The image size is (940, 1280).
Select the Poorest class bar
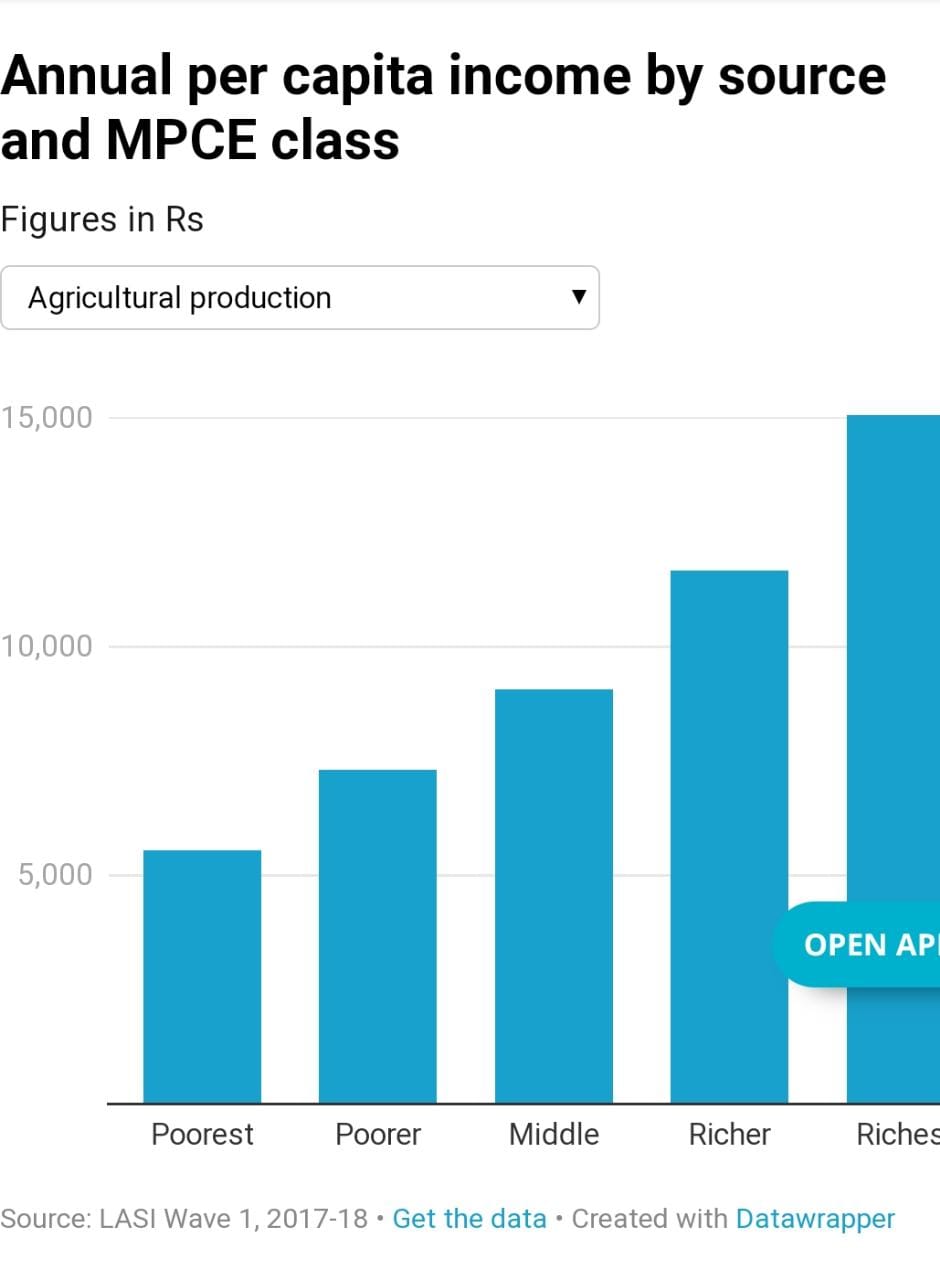tap(202, 976)
